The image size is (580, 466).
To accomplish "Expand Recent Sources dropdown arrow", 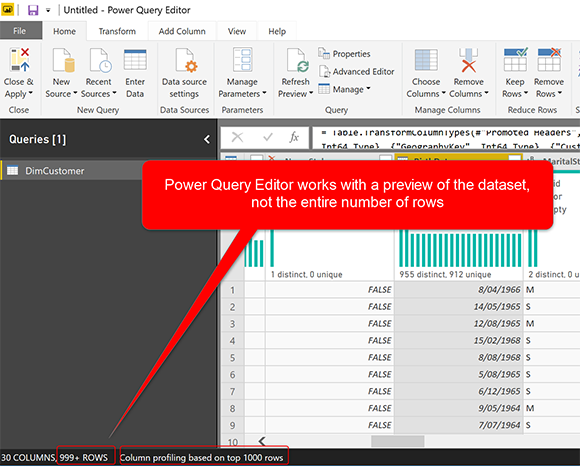I will point(114,93).
